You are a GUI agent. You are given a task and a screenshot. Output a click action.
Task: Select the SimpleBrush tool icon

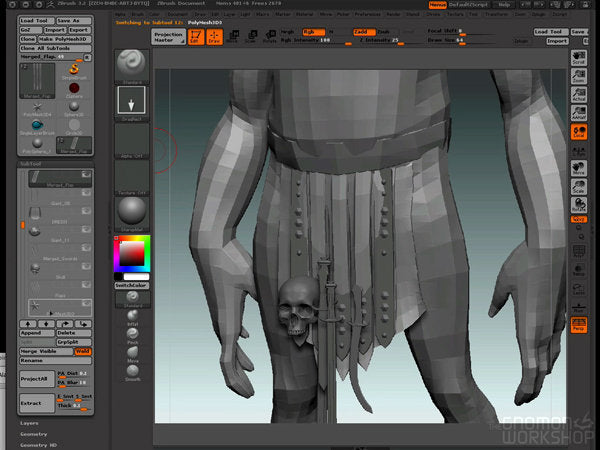pyautogui.click(x=76, y=70)
